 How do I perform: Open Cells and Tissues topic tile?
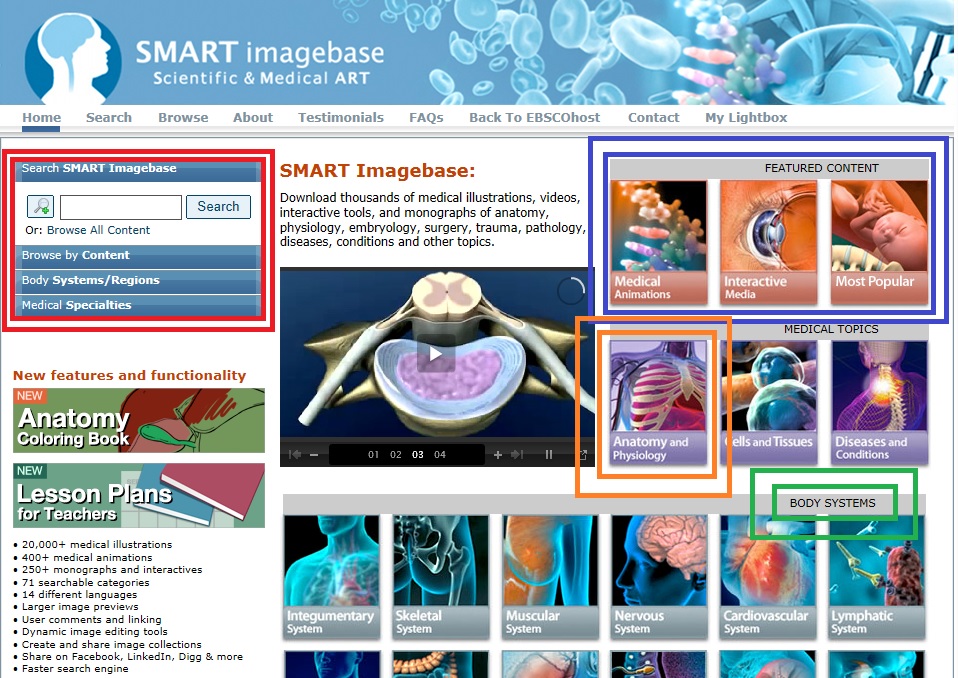769,402
